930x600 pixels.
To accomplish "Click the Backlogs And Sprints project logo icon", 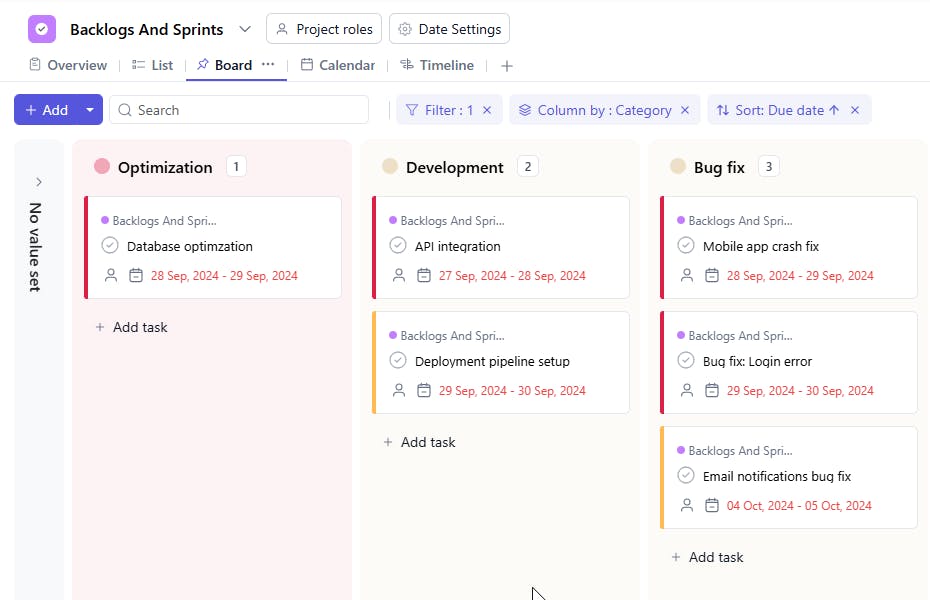I will 42,29.
